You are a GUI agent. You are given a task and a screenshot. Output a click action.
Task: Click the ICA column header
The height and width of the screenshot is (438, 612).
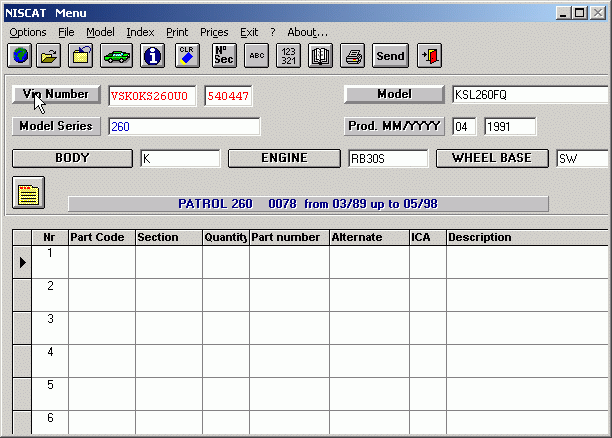tap(428, 237)
